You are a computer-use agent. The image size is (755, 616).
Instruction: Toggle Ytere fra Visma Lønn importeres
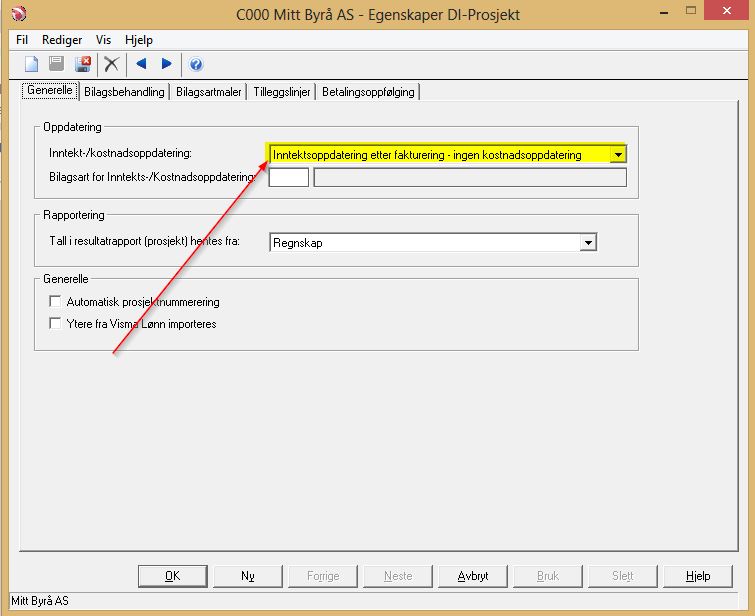55,323
